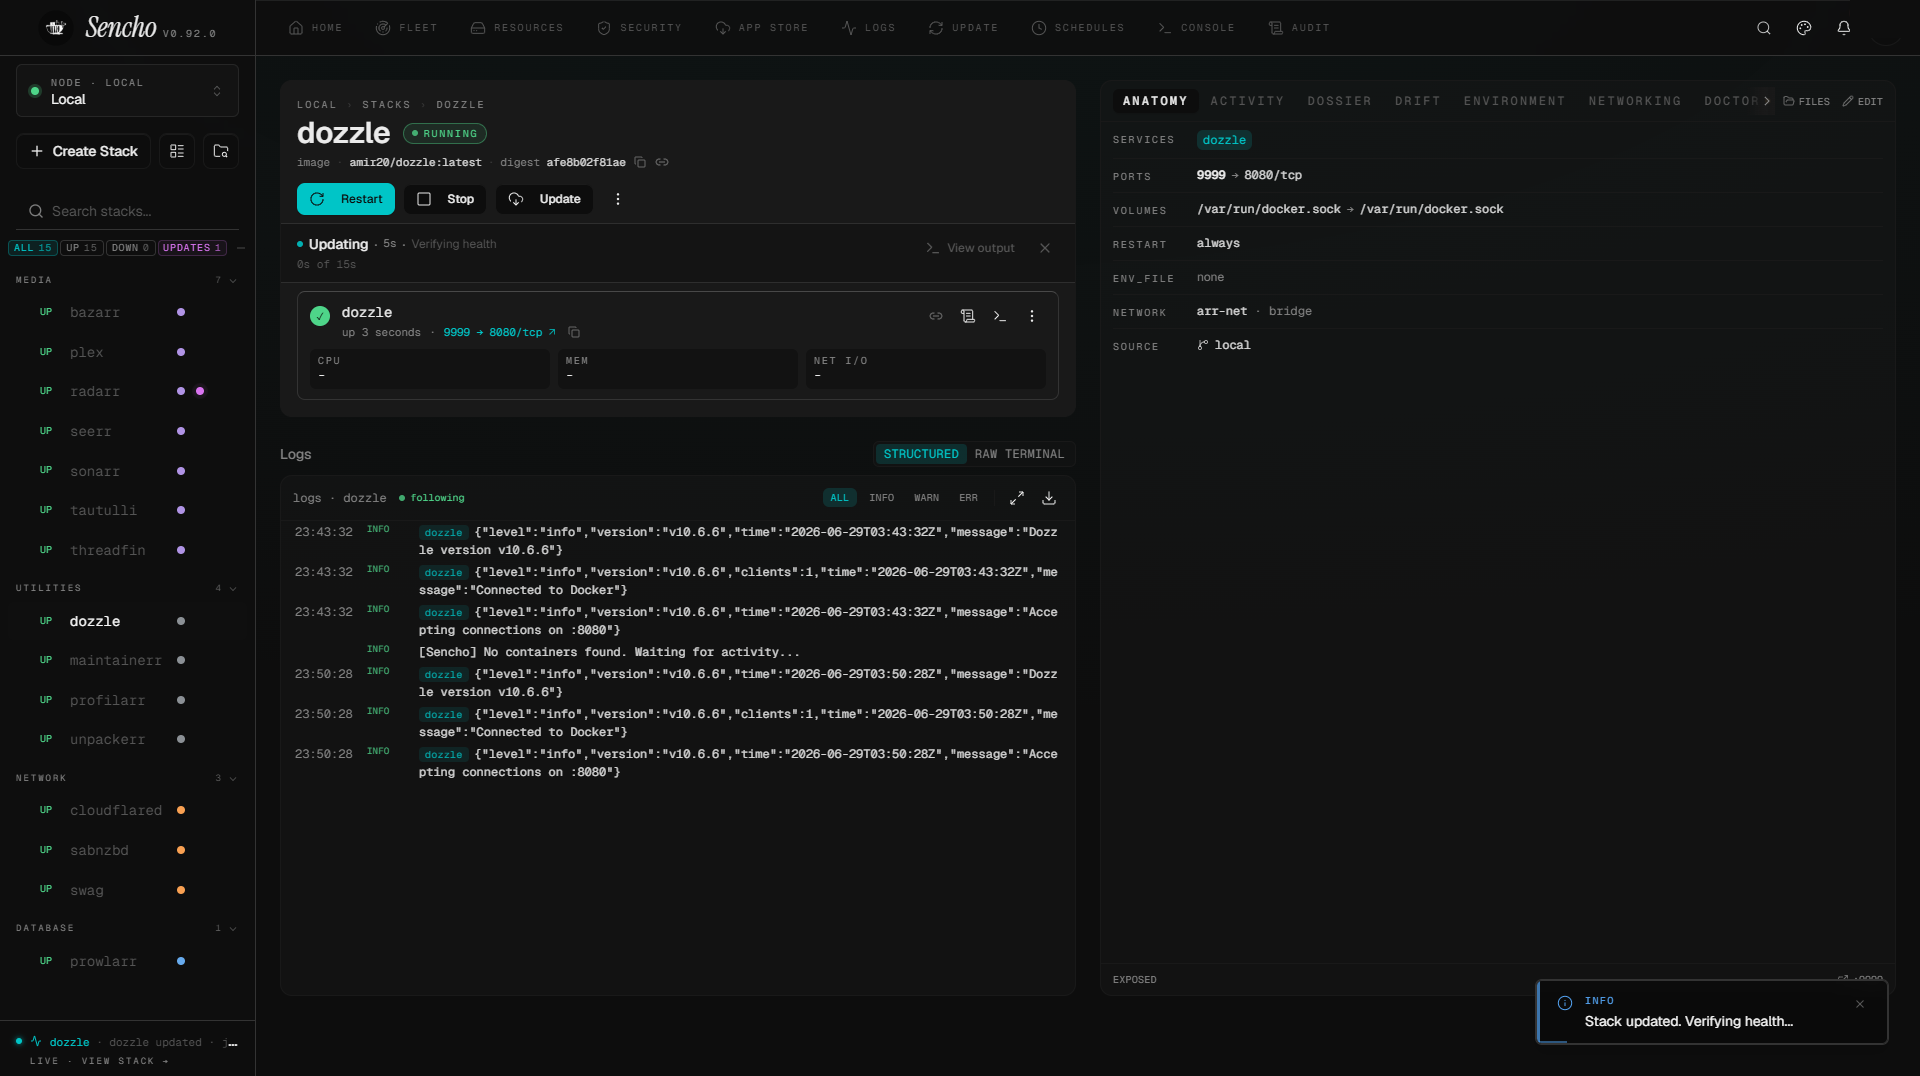The image size is (1920, 1076).
Task: Open dozzle container kebab menu
Action: (1032, 316)
